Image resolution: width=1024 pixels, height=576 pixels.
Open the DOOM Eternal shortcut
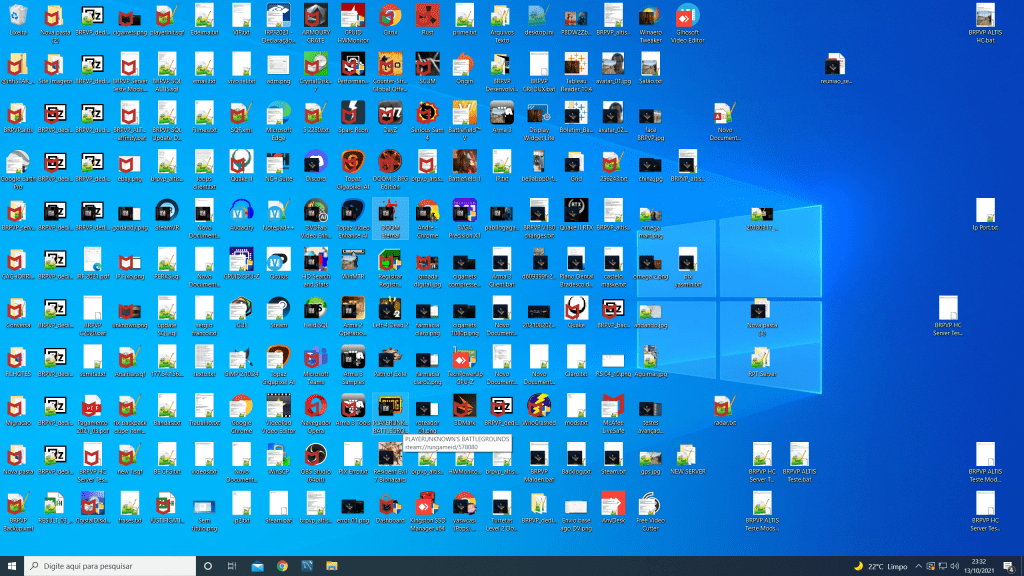[389, 210]
